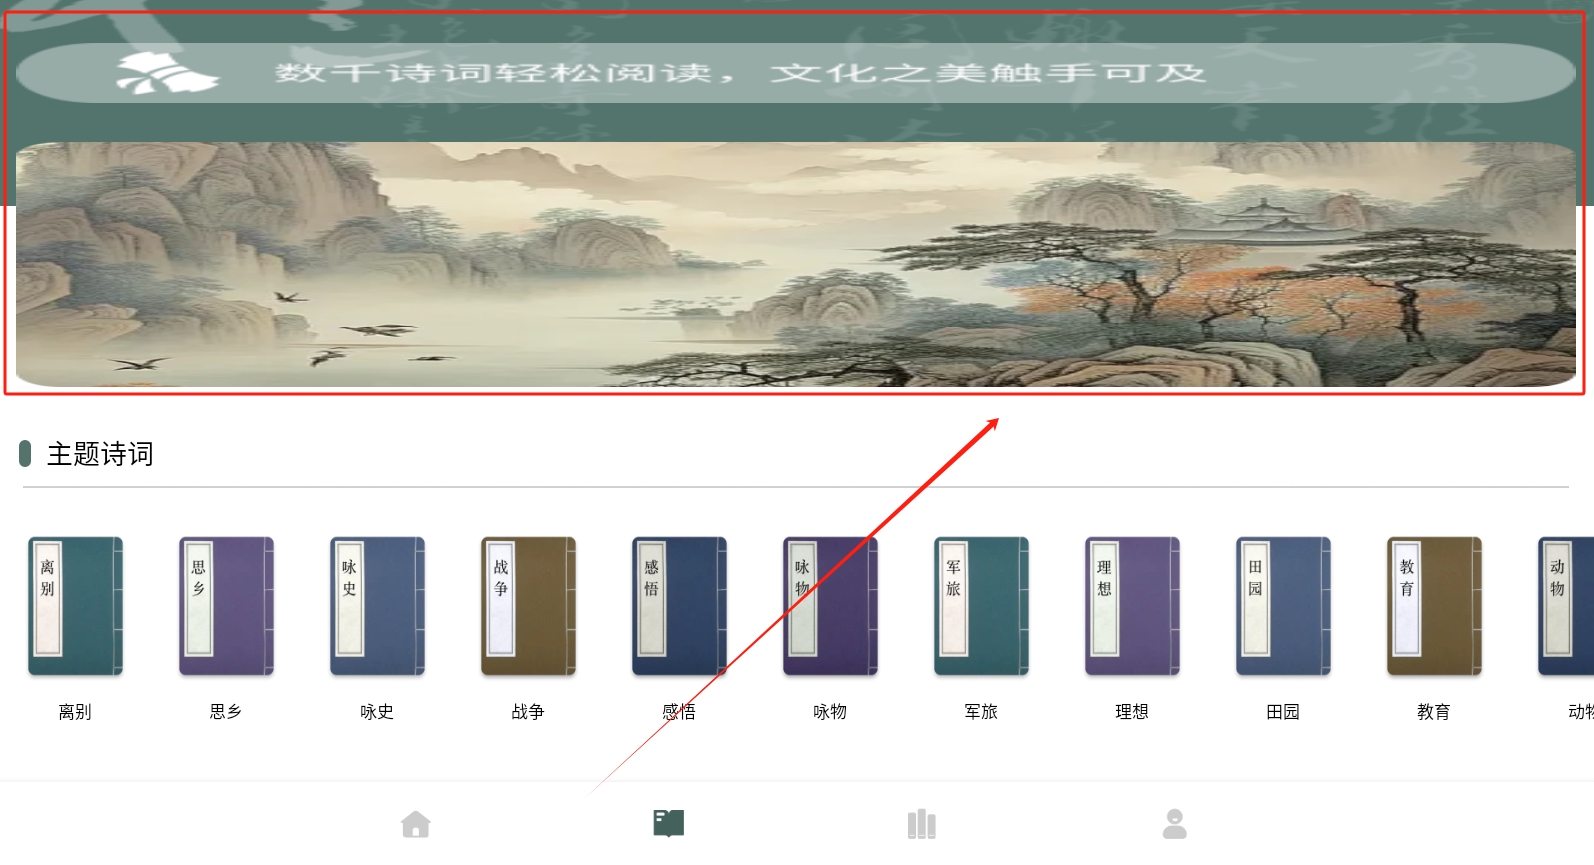Viewport: 1594px width, 865px height.
Task: Click the search bar with 数千诗词轻松阅读
Action: pyautogui.click(x=796, y=73)
